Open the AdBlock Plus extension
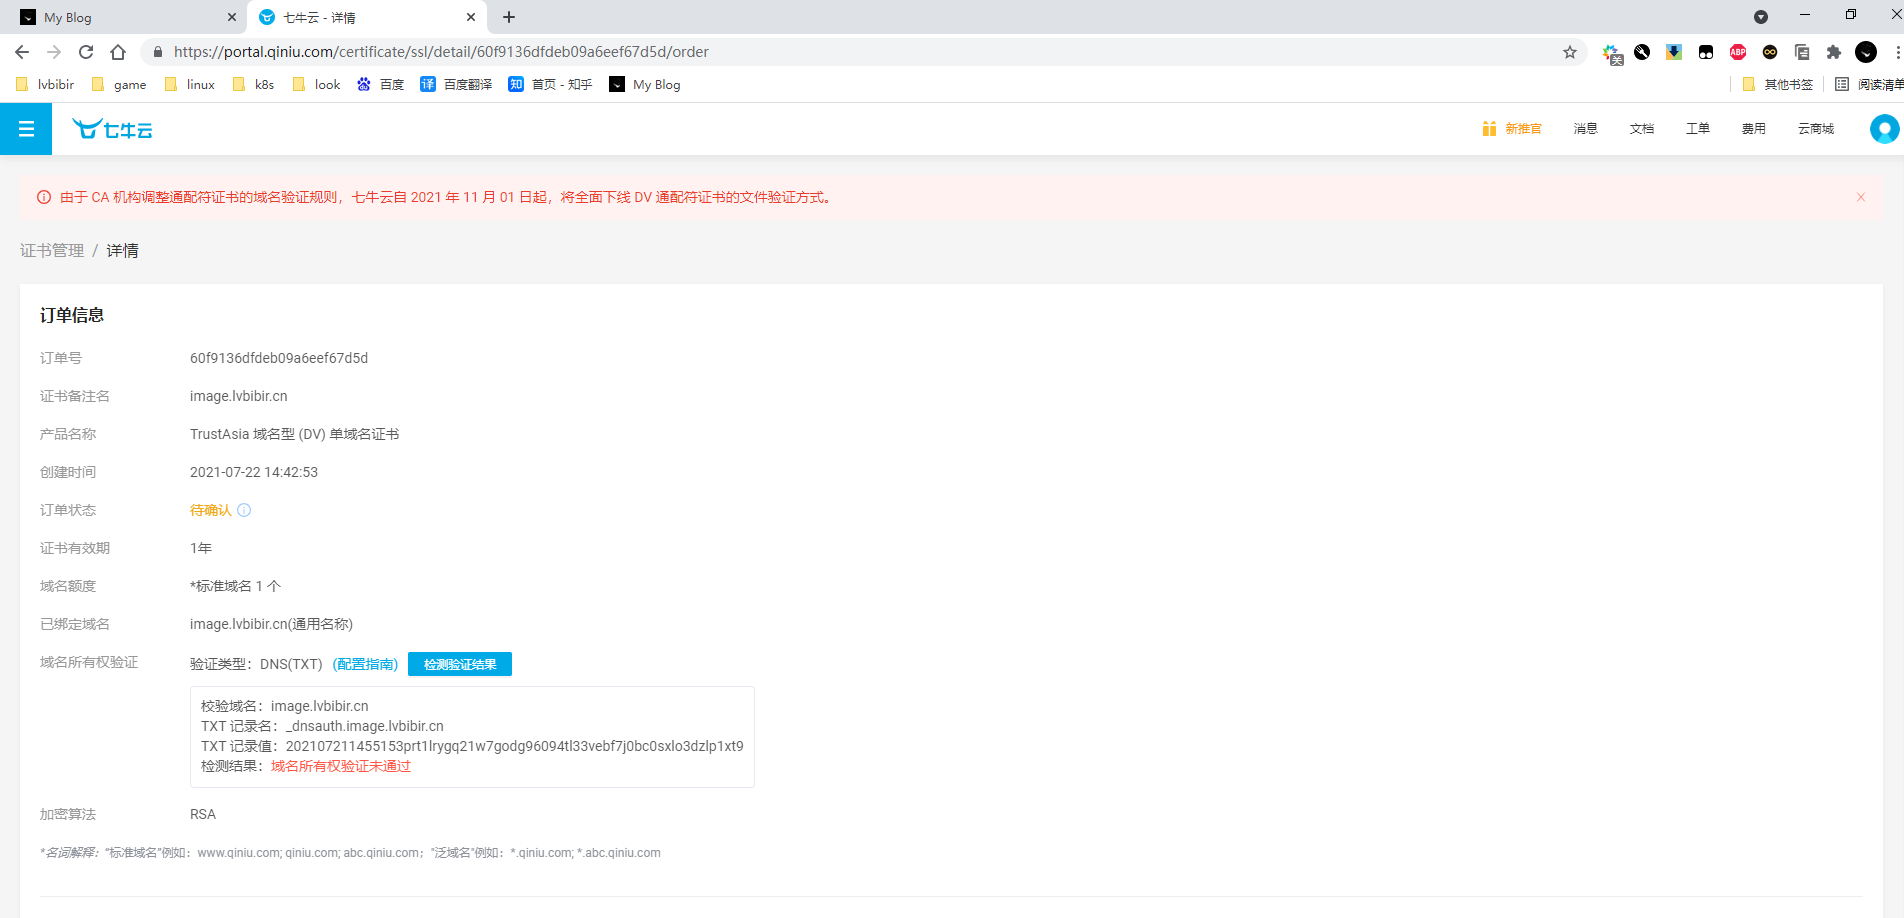 (x=1738, y=52)
